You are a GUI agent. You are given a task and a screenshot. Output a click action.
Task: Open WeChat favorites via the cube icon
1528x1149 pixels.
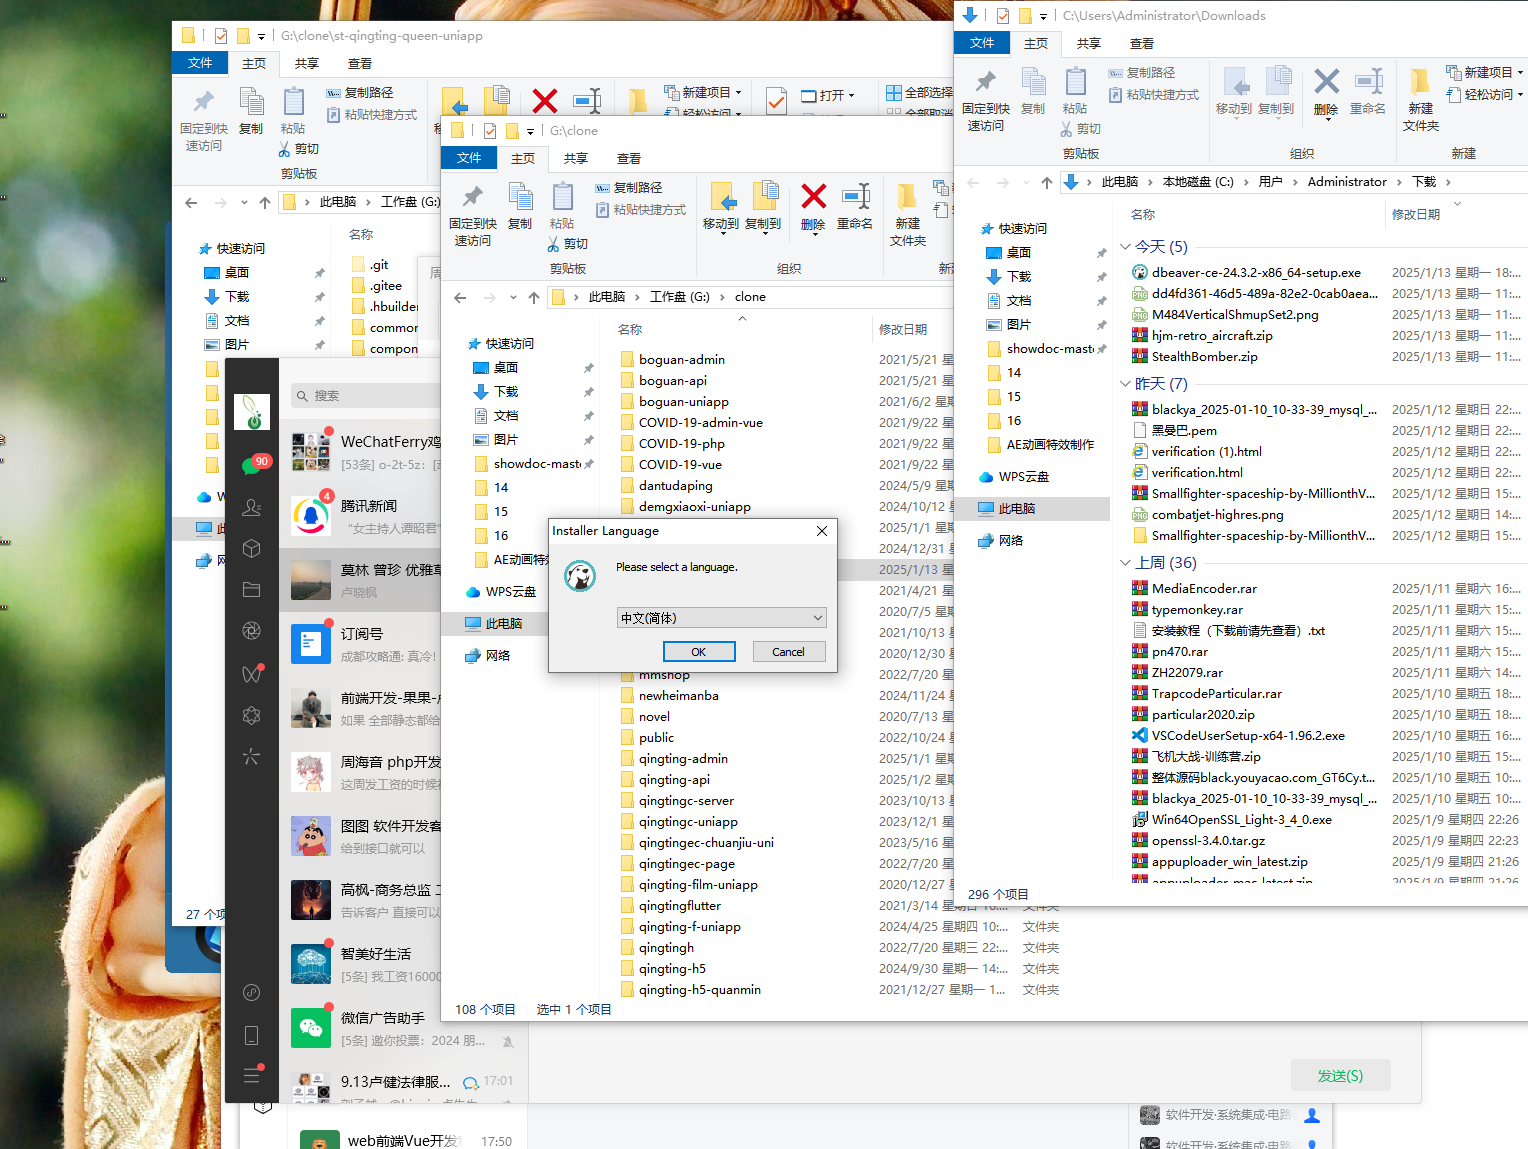click(252, 548)
